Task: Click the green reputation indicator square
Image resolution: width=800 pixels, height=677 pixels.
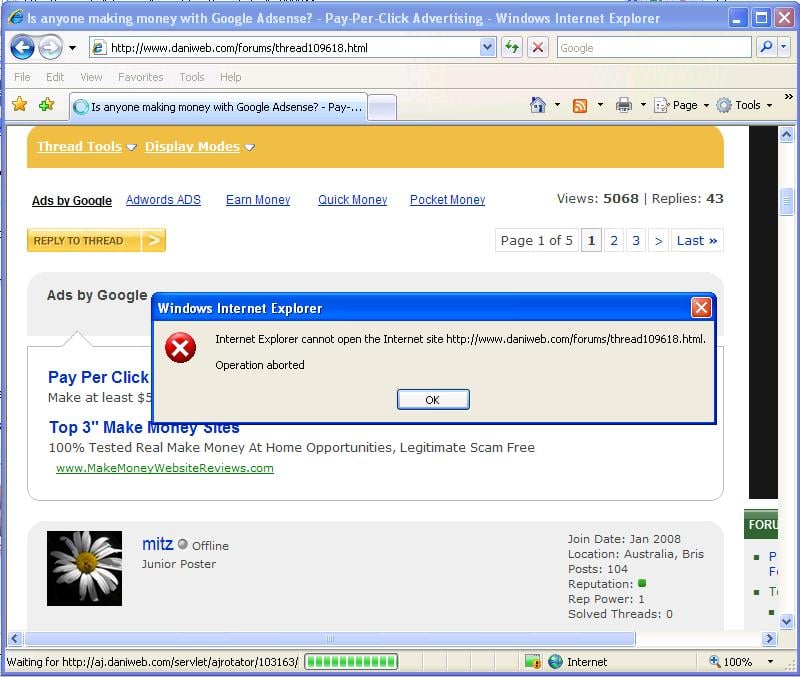Action: tap(642, 583)
